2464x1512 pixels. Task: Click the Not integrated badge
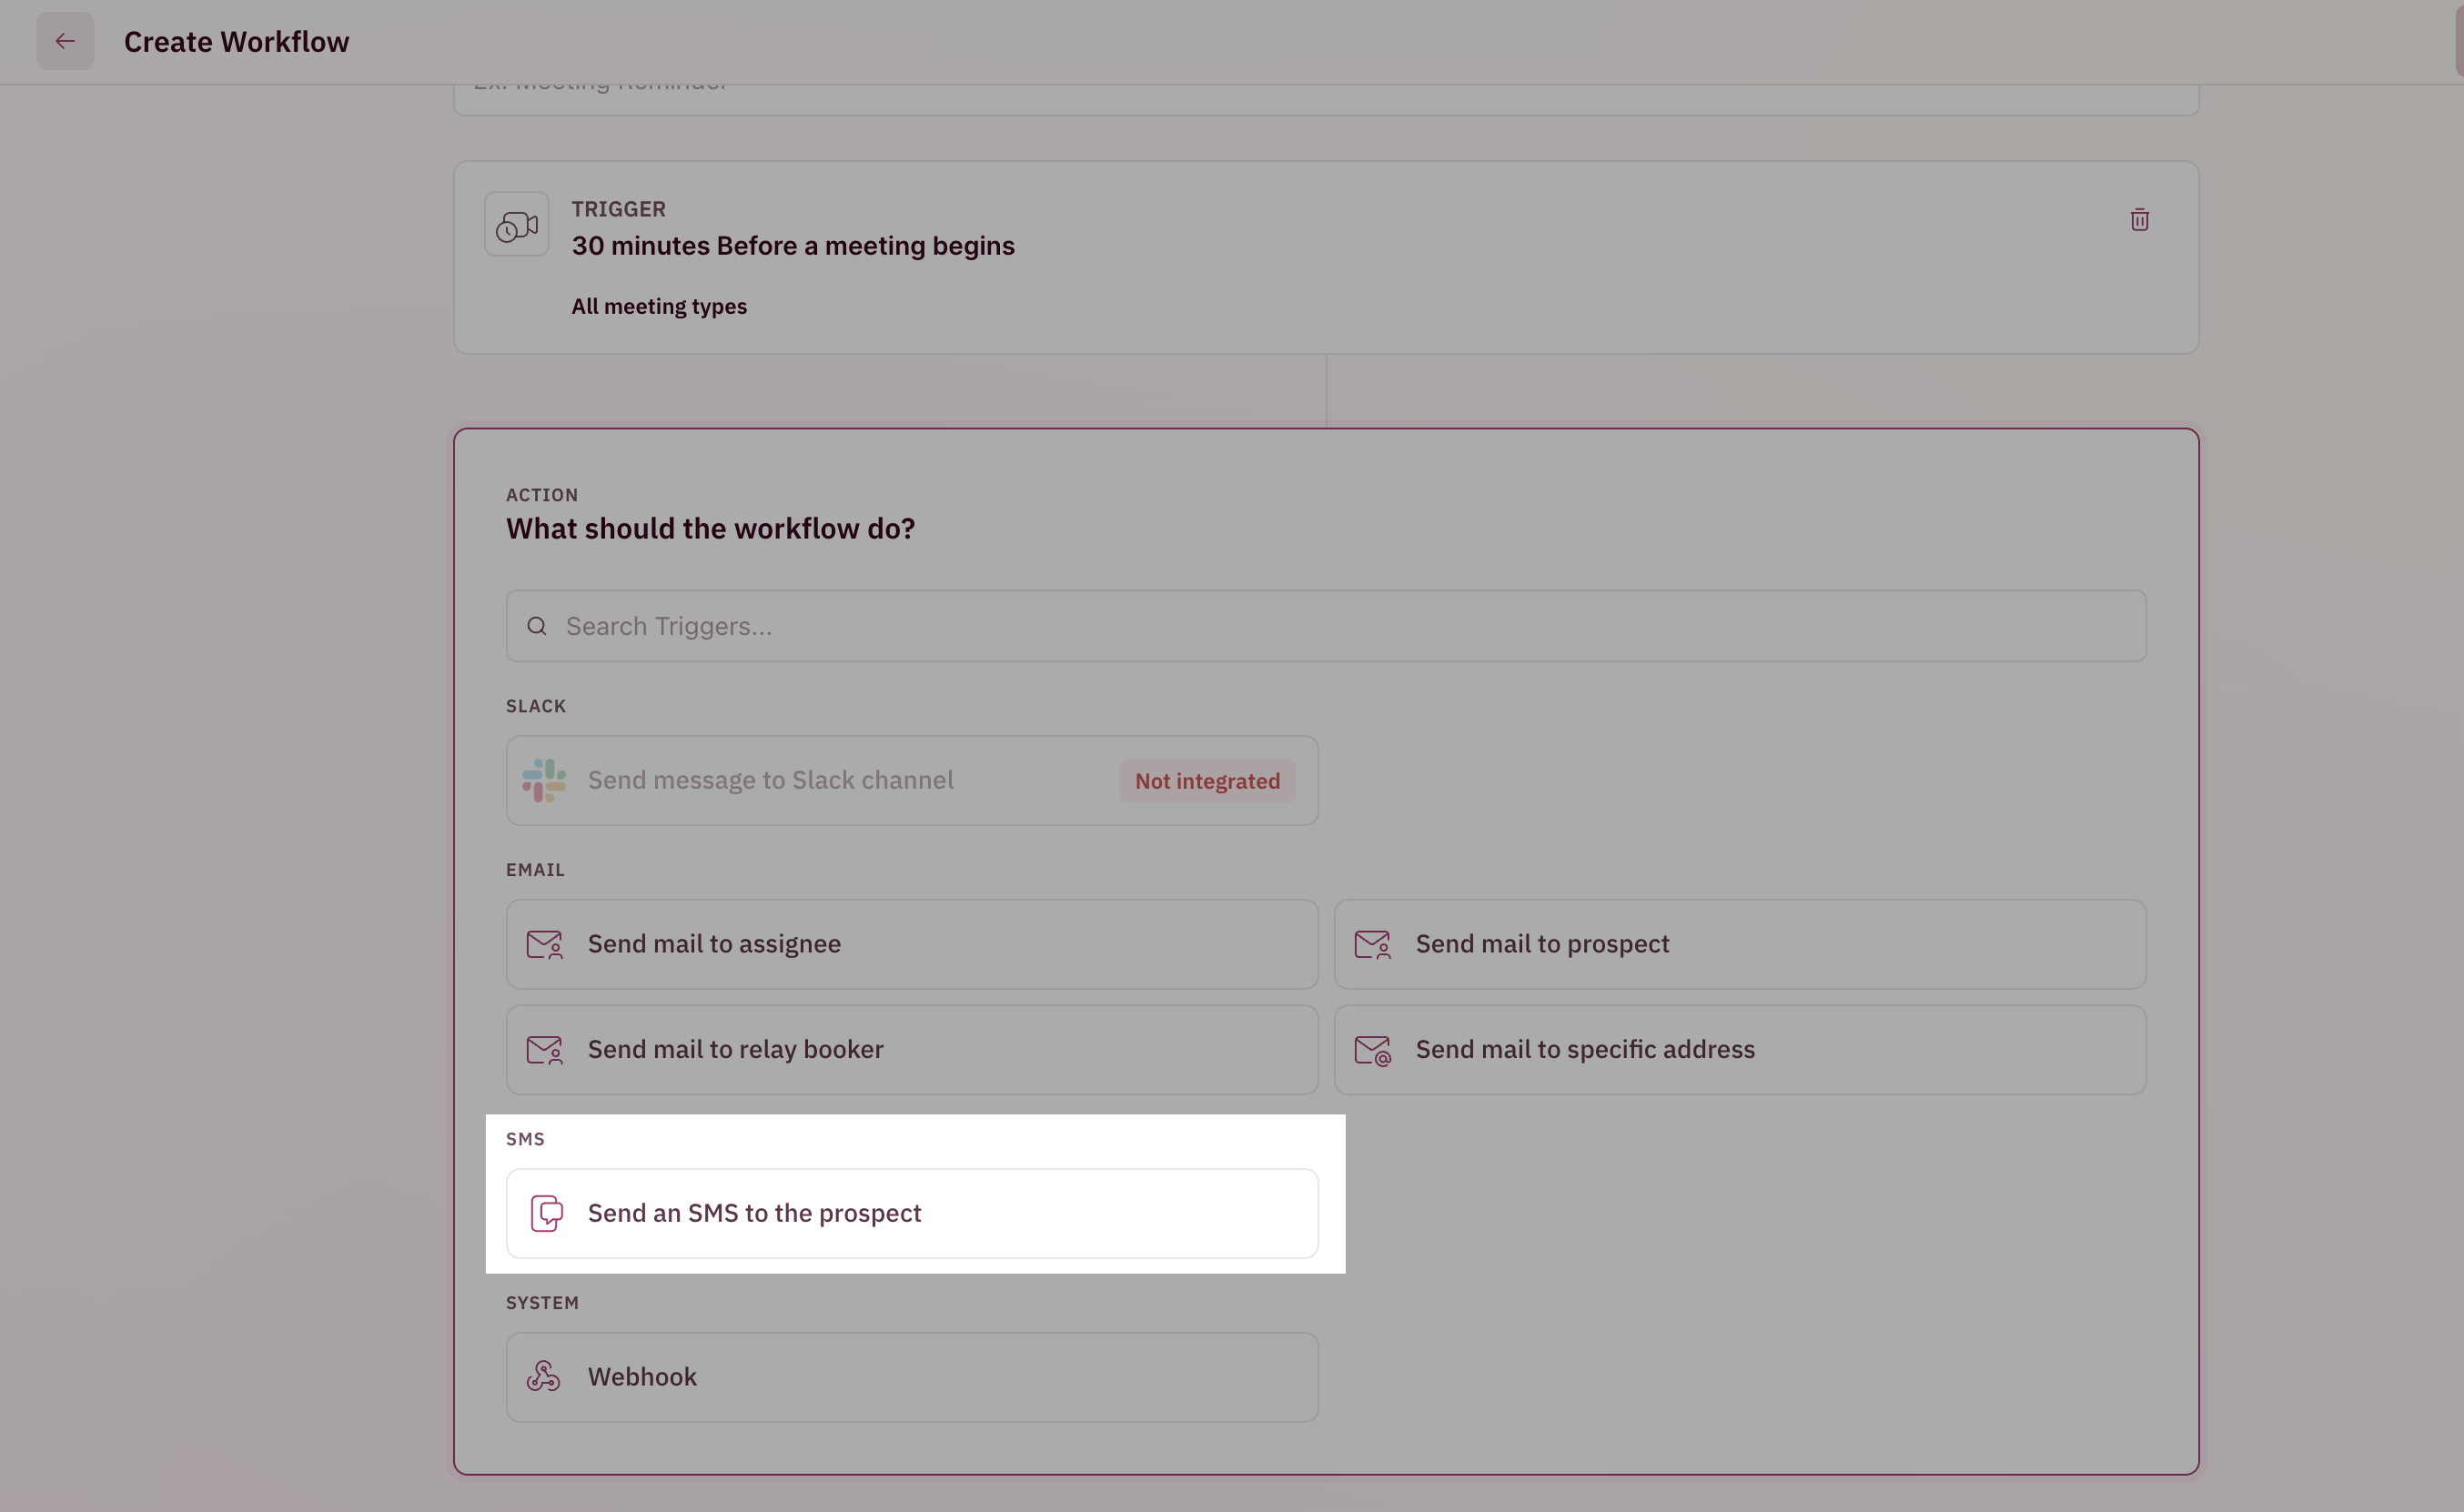click(x=1207, y=781)
